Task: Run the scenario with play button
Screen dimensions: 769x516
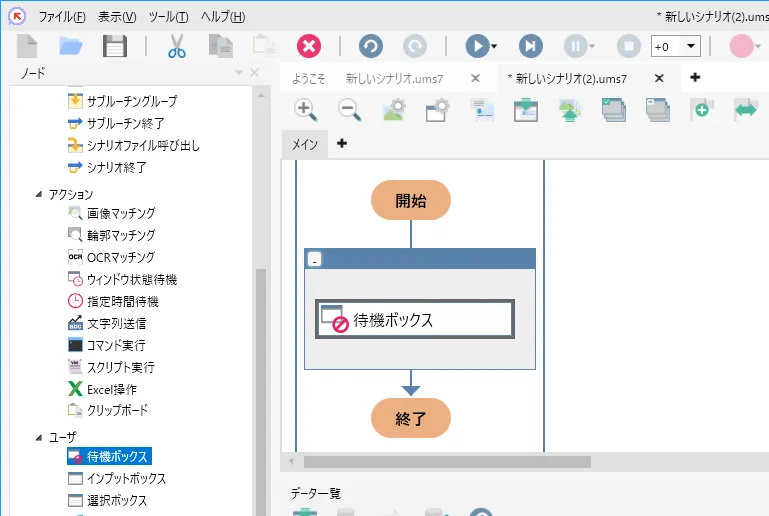Action: click(x=477, y=46)
